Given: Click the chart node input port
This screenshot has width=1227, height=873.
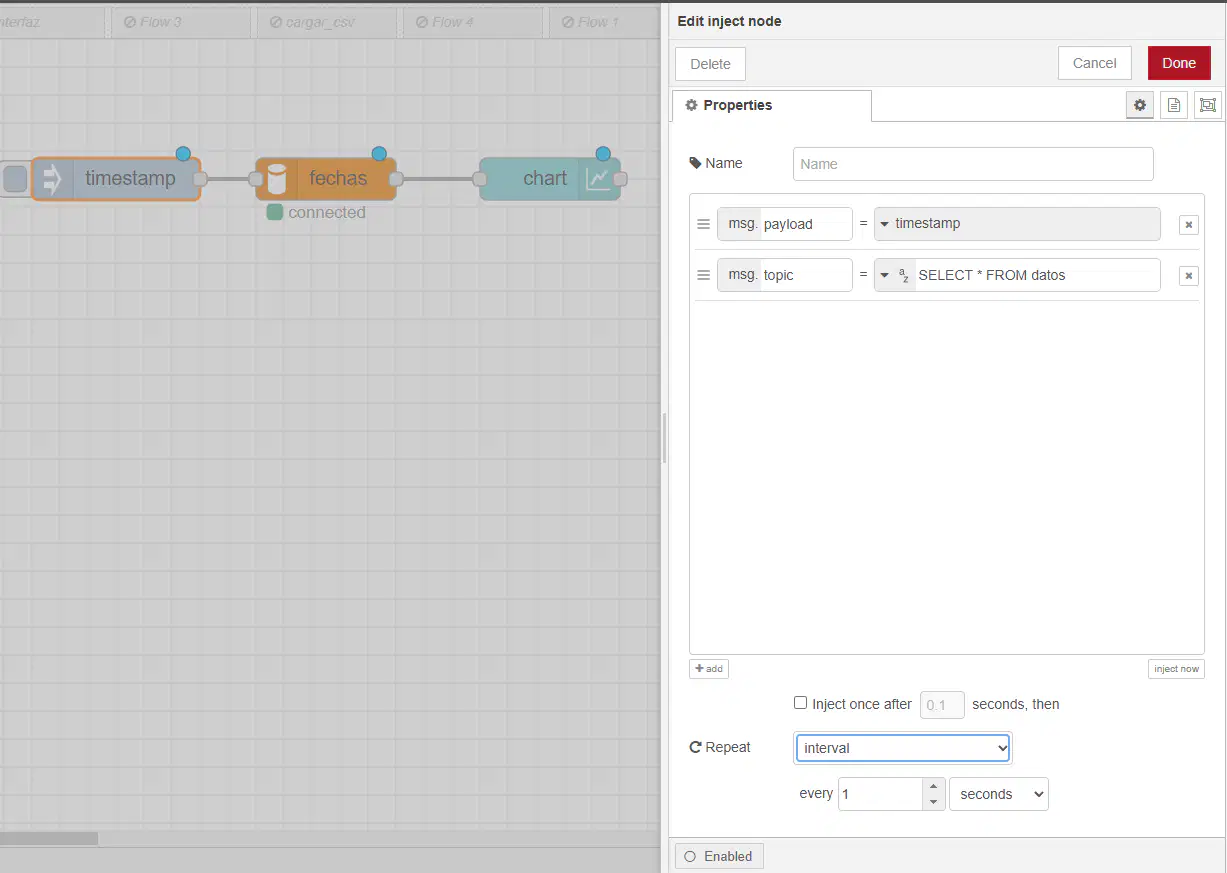Looking at the screenshot, I should 480,179.
